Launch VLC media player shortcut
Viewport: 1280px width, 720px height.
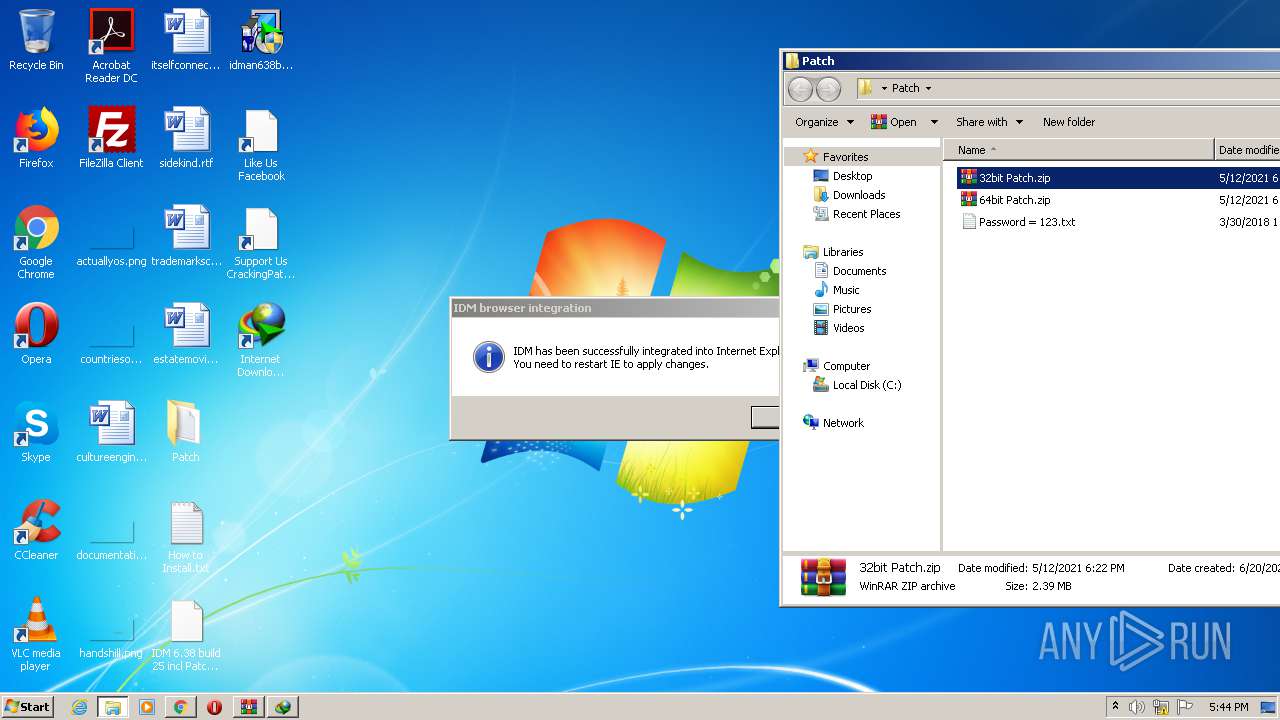click(x=36, y=635)
